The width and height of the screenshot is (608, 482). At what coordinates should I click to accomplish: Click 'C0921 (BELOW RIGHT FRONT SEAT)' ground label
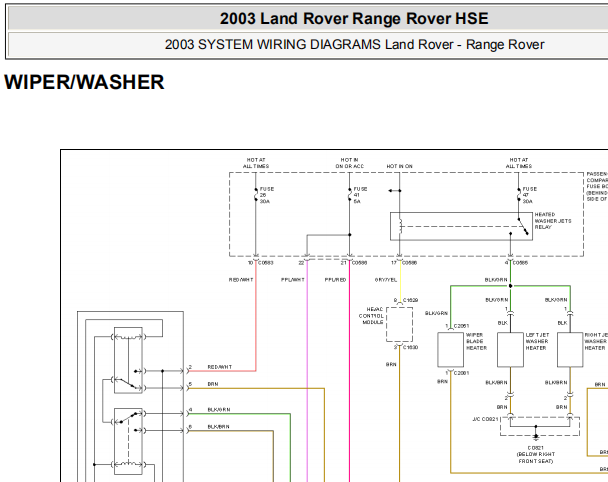tap(535, 454)
